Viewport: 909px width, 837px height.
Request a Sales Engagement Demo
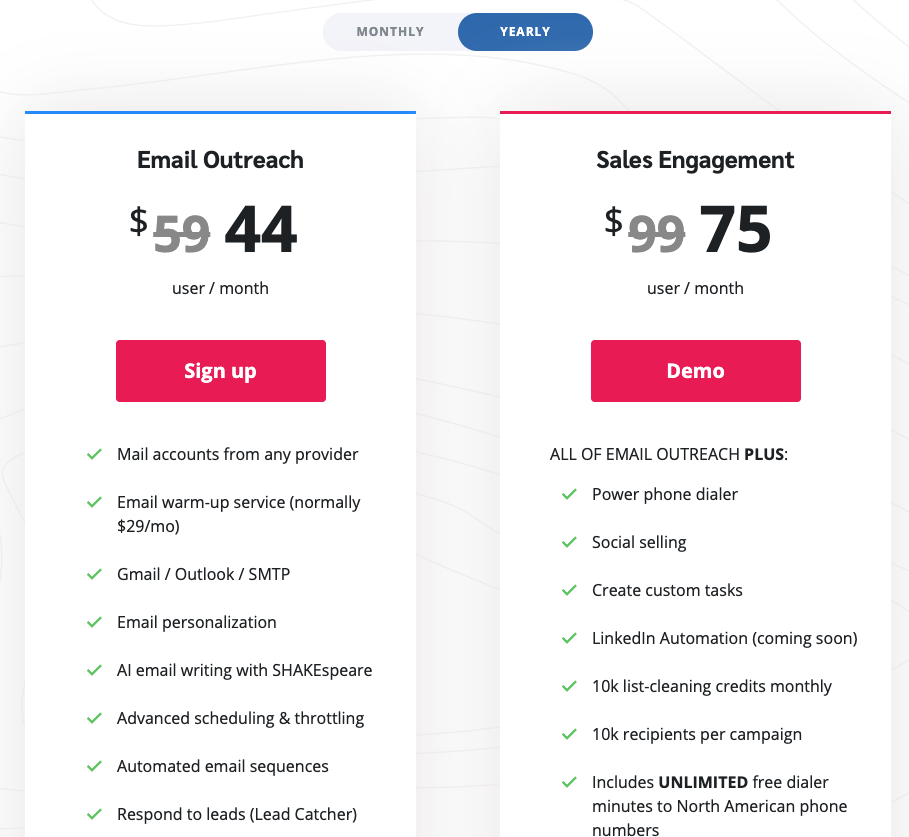point(696,371)
